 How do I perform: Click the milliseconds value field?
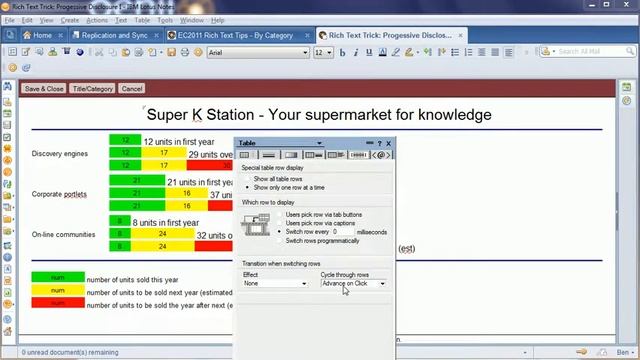342,232
